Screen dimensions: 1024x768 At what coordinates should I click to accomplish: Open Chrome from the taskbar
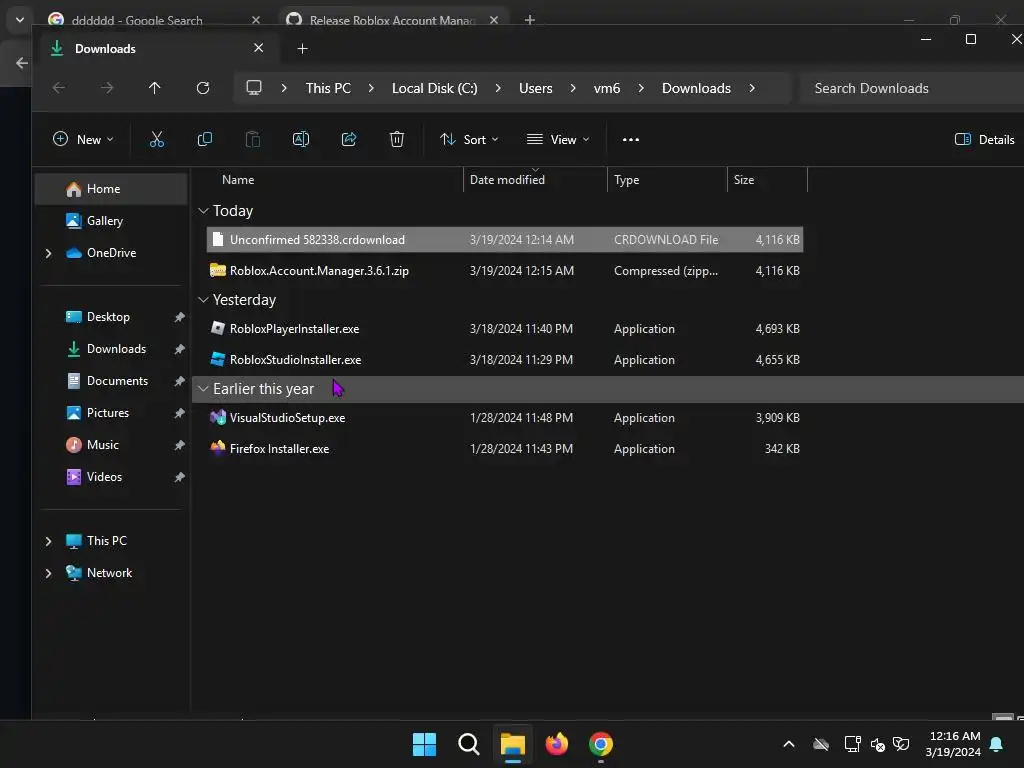pos(601,744)
